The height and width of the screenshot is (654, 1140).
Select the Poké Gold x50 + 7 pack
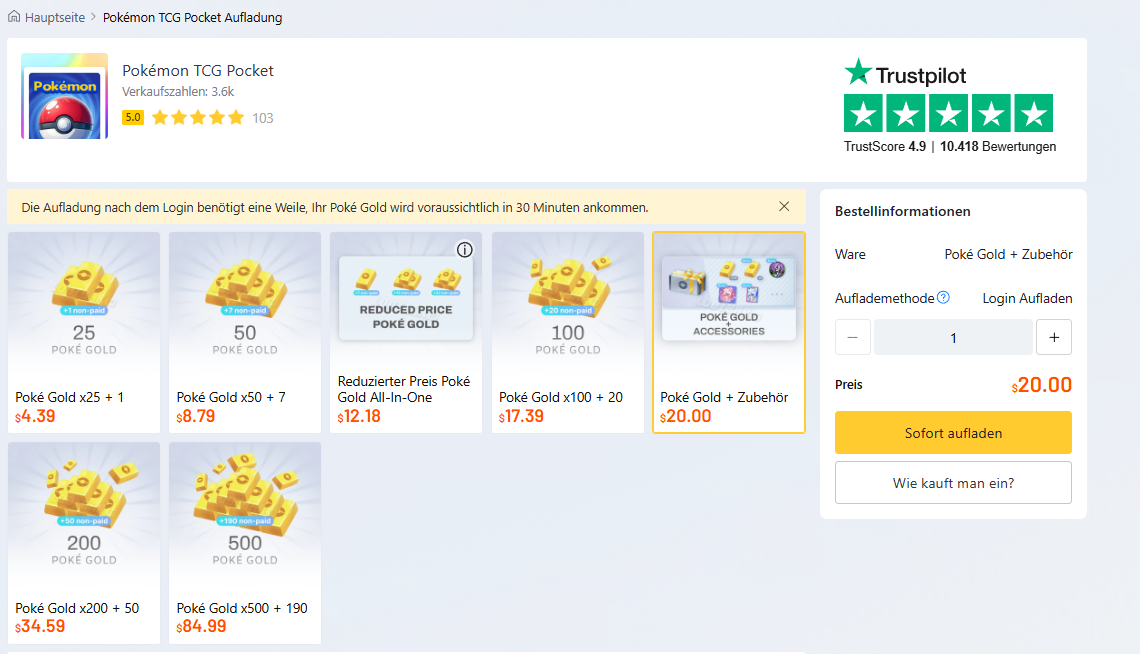(x=245, y=332)
